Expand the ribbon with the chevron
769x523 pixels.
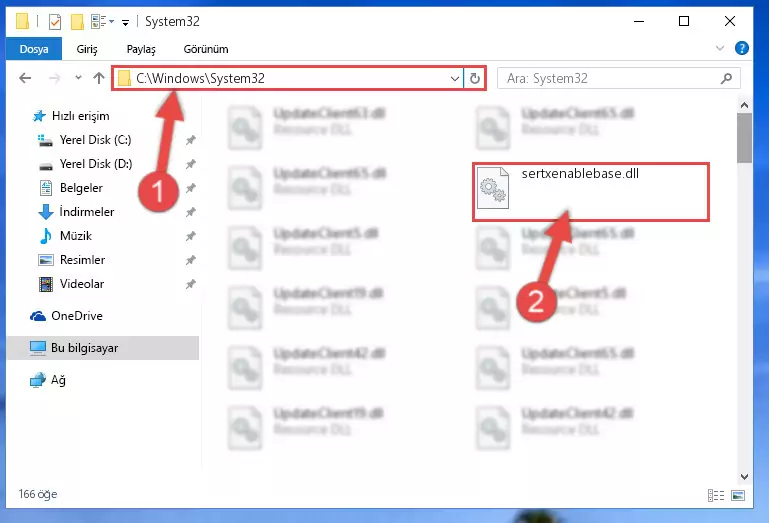(719, 48)
